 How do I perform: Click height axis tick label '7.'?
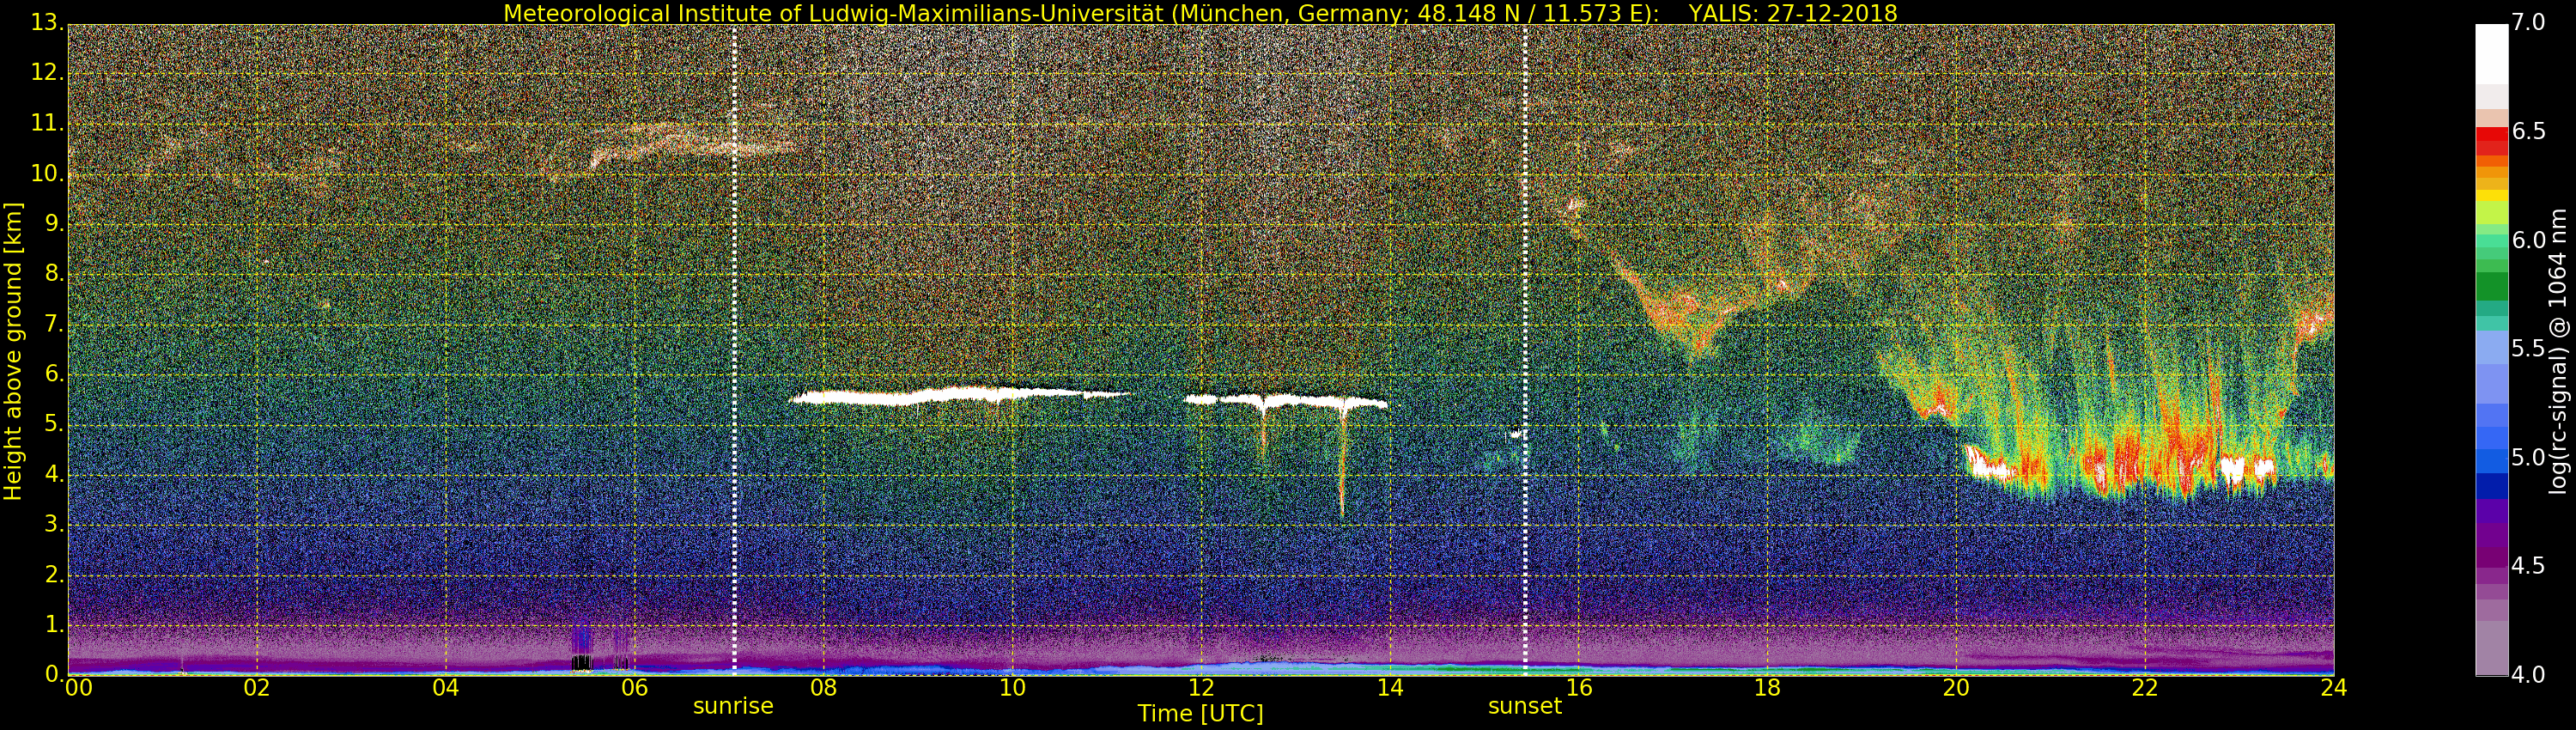click(x=53, y=324)
